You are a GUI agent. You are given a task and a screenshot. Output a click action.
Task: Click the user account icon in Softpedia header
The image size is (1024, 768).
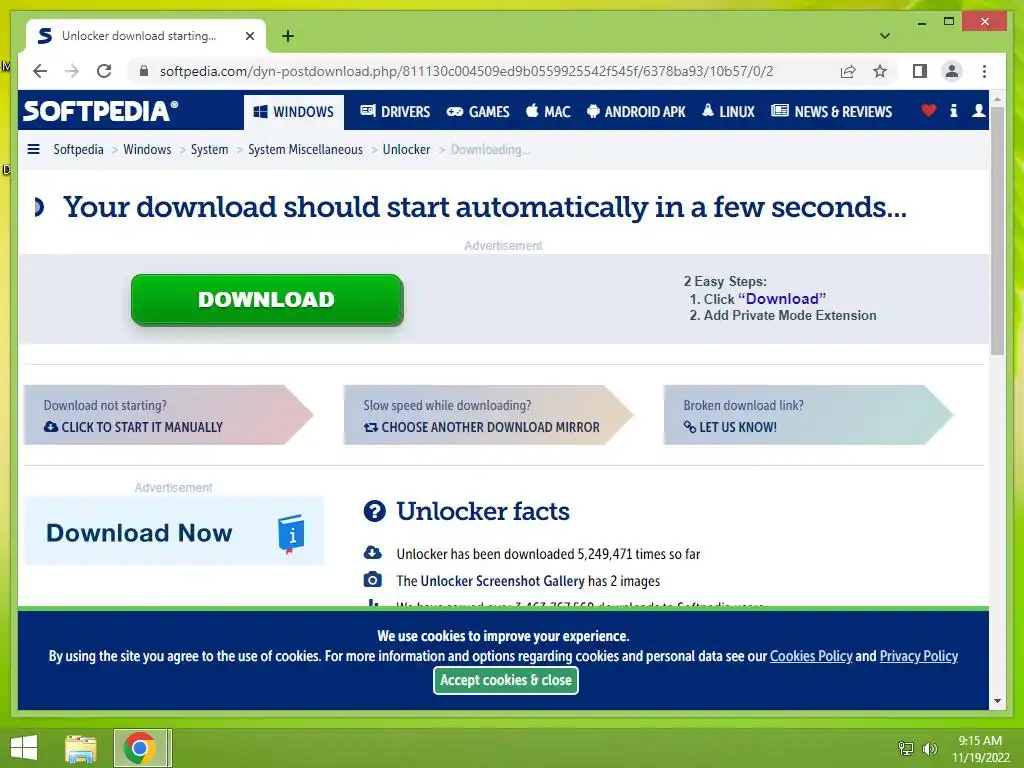pos(978,110)
